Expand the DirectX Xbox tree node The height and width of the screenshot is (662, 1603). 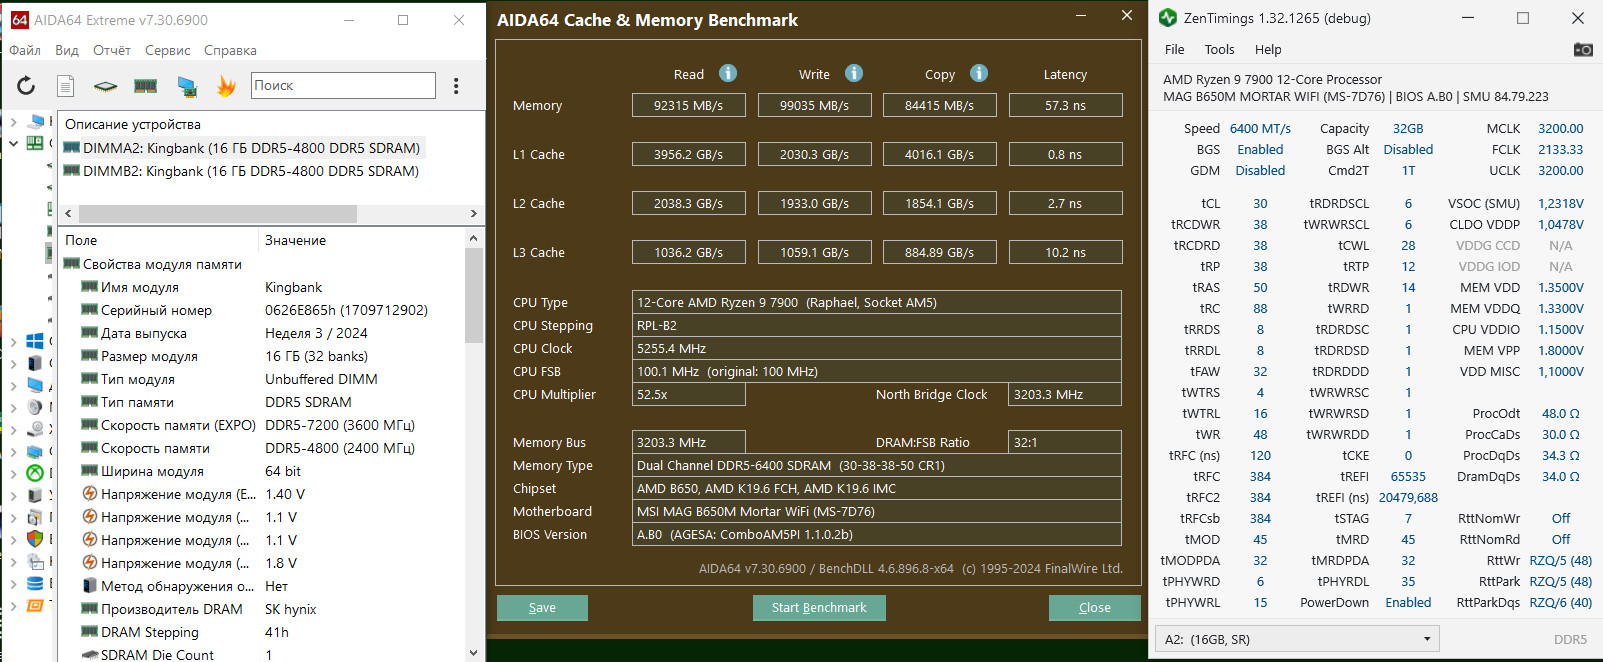tap(13, 474)
